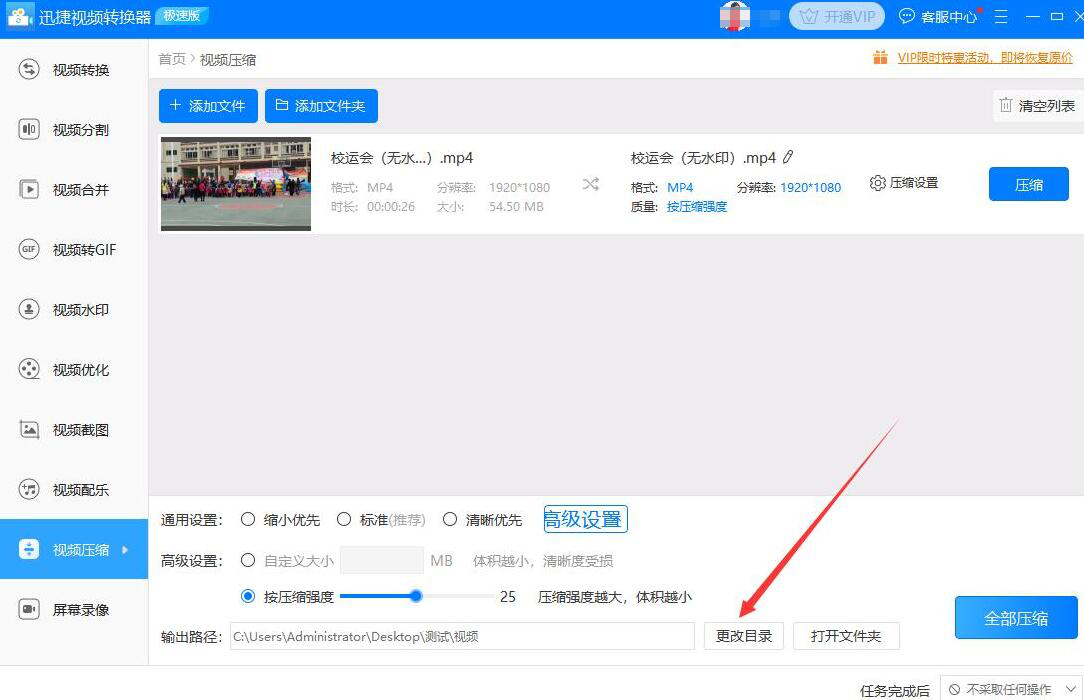1084x700 pixels.
Task: Click 清空列表 button
Action: 1038,106
